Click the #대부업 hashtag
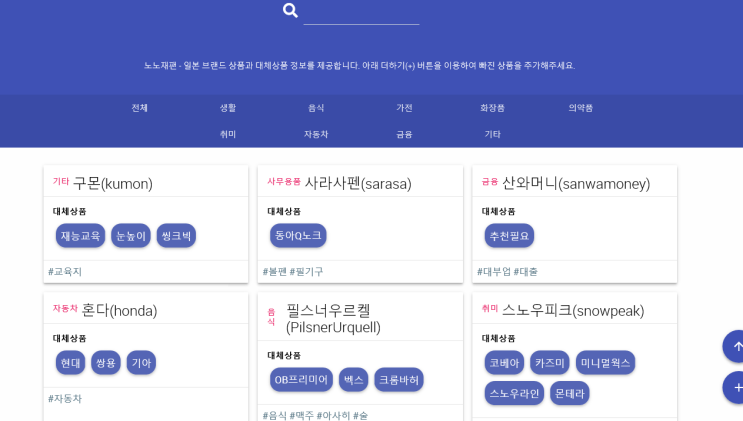Screen dimensions: 743x421 pyautogui.click(x=494, y=272)
